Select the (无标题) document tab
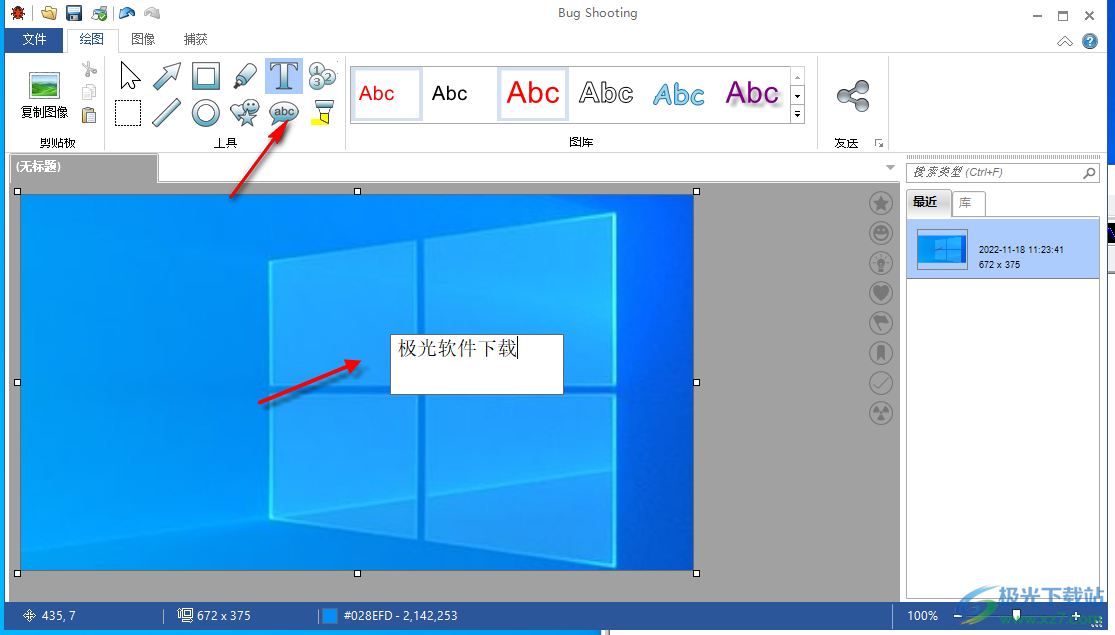 pos(82,167)
